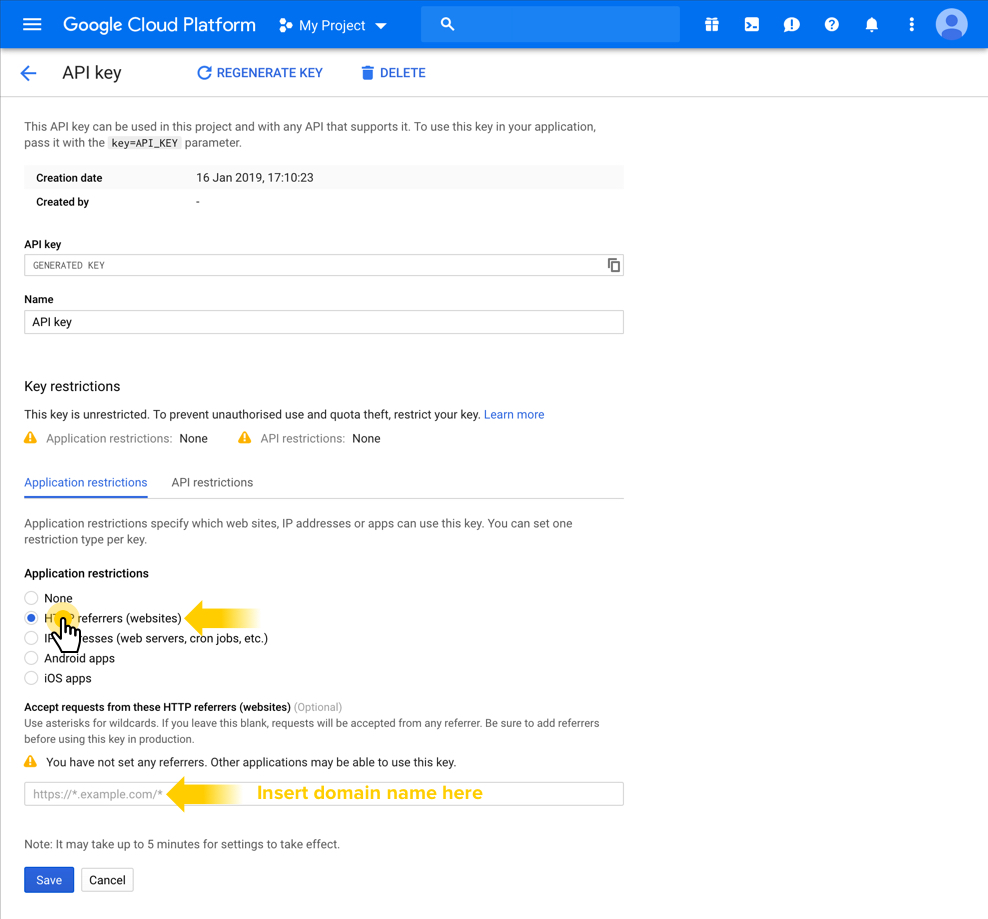Open the gift free trial icon
Screen dimensions: 988x919
click(x=712, y=24)
